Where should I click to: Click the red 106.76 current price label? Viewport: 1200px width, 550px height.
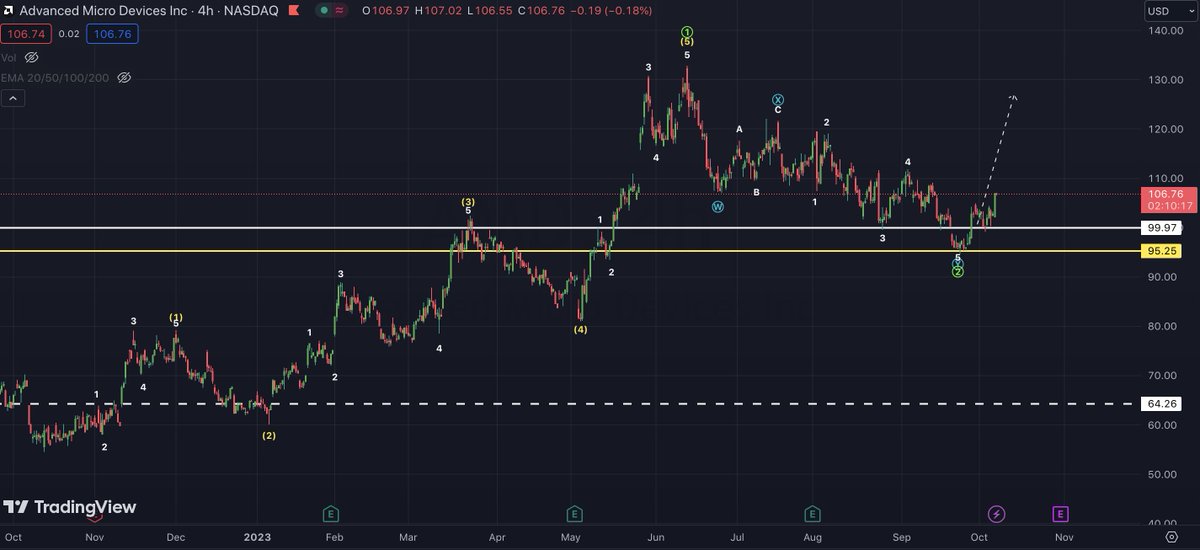click(1166, 194)
